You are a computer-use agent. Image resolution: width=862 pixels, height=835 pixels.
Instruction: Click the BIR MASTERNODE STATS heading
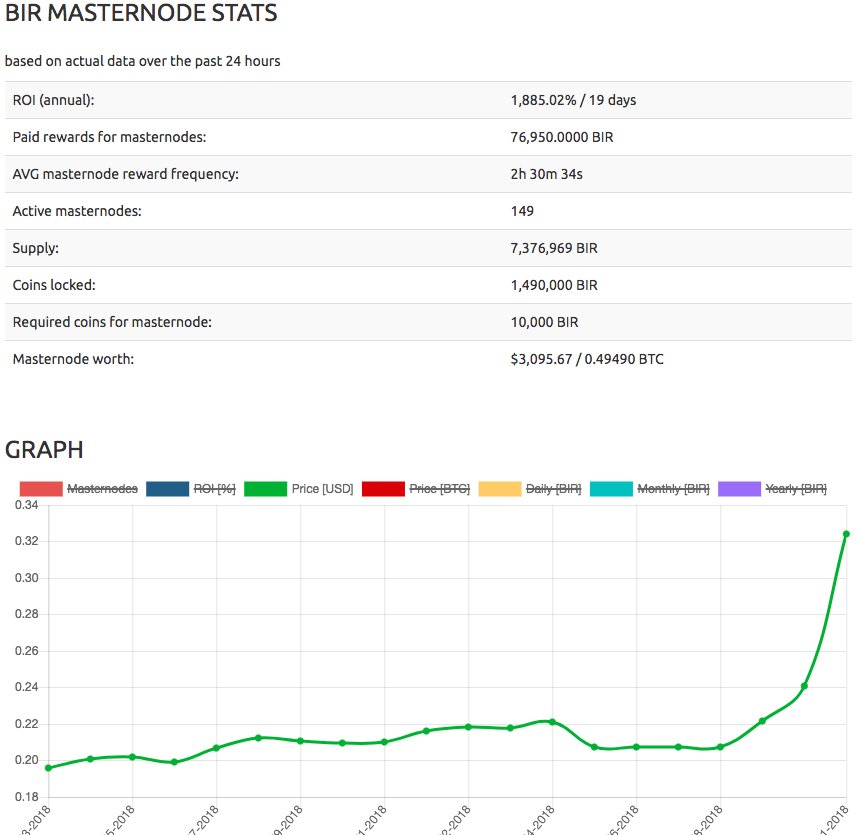click(140, 15)
